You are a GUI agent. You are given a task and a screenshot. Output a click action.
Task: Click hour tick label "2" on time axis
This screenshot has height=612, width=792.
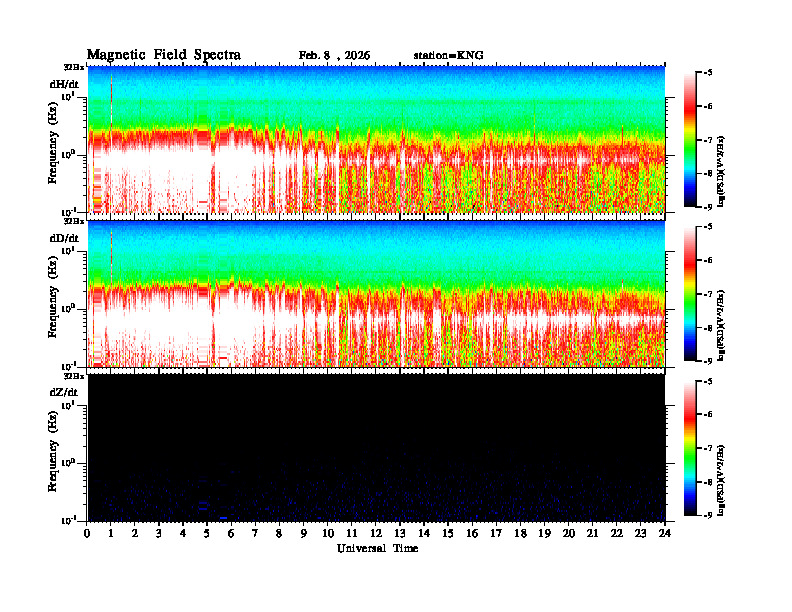(x=135, y=534)
